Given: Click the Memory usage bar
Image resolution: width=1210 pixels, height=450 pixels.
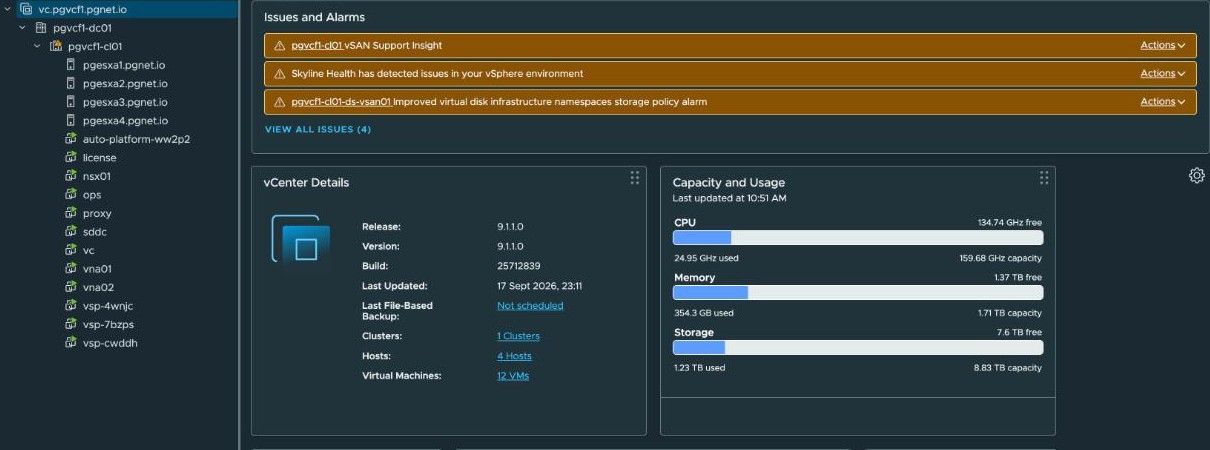Looking at the screenshot, I should (x=858, y=293).
